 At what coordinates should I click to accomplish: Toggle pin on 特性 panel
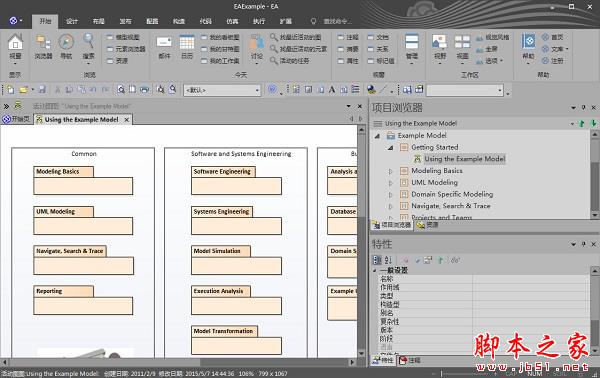click(584, 244)
